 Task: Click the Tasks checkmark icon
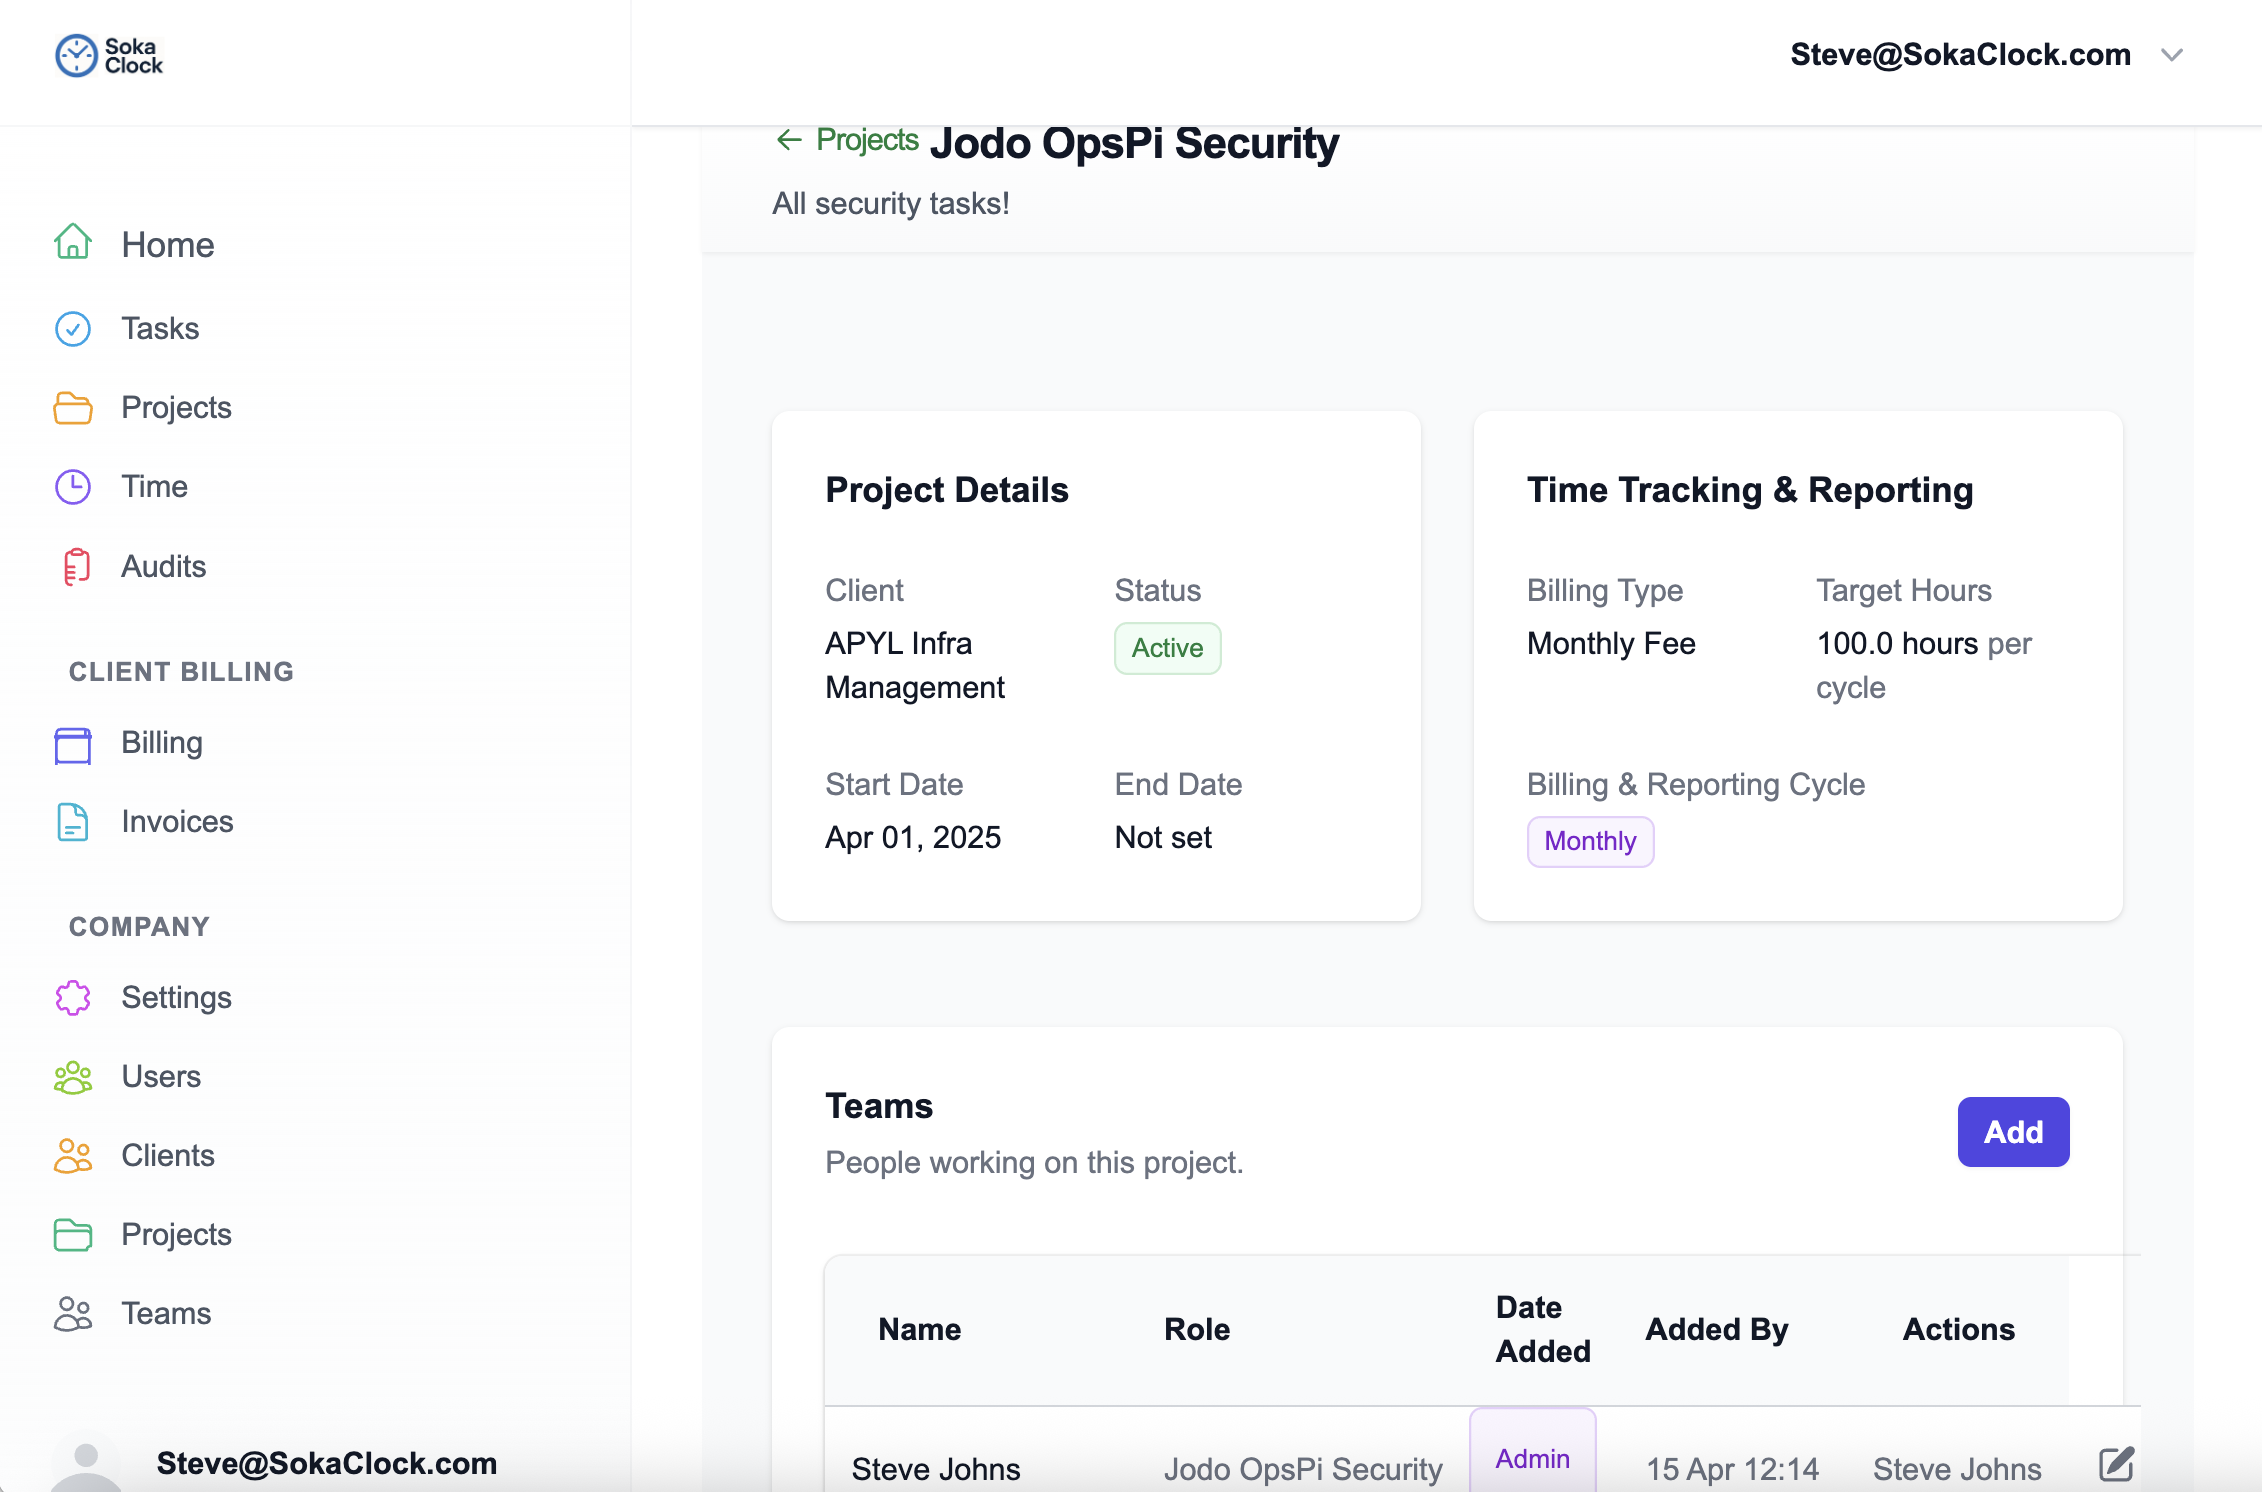[72, 328]
